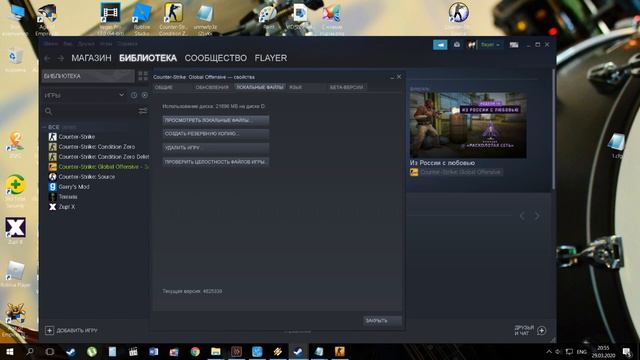640x360 pixels.
Task: Open the FLAYER profile section
Action: (271, 58)
